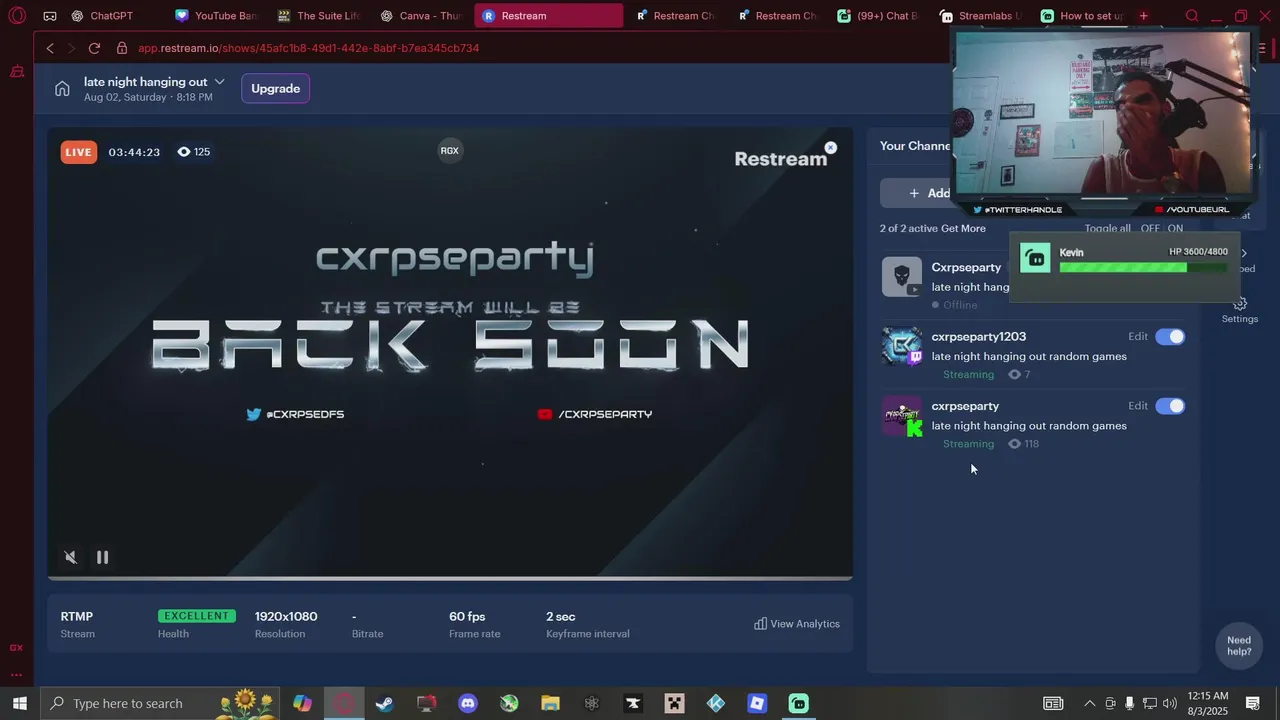Image resolution: width=1280 pixels, height=720 pixels.
Task: Switch to the YouTube Banner tab
Action: (216, 16)
